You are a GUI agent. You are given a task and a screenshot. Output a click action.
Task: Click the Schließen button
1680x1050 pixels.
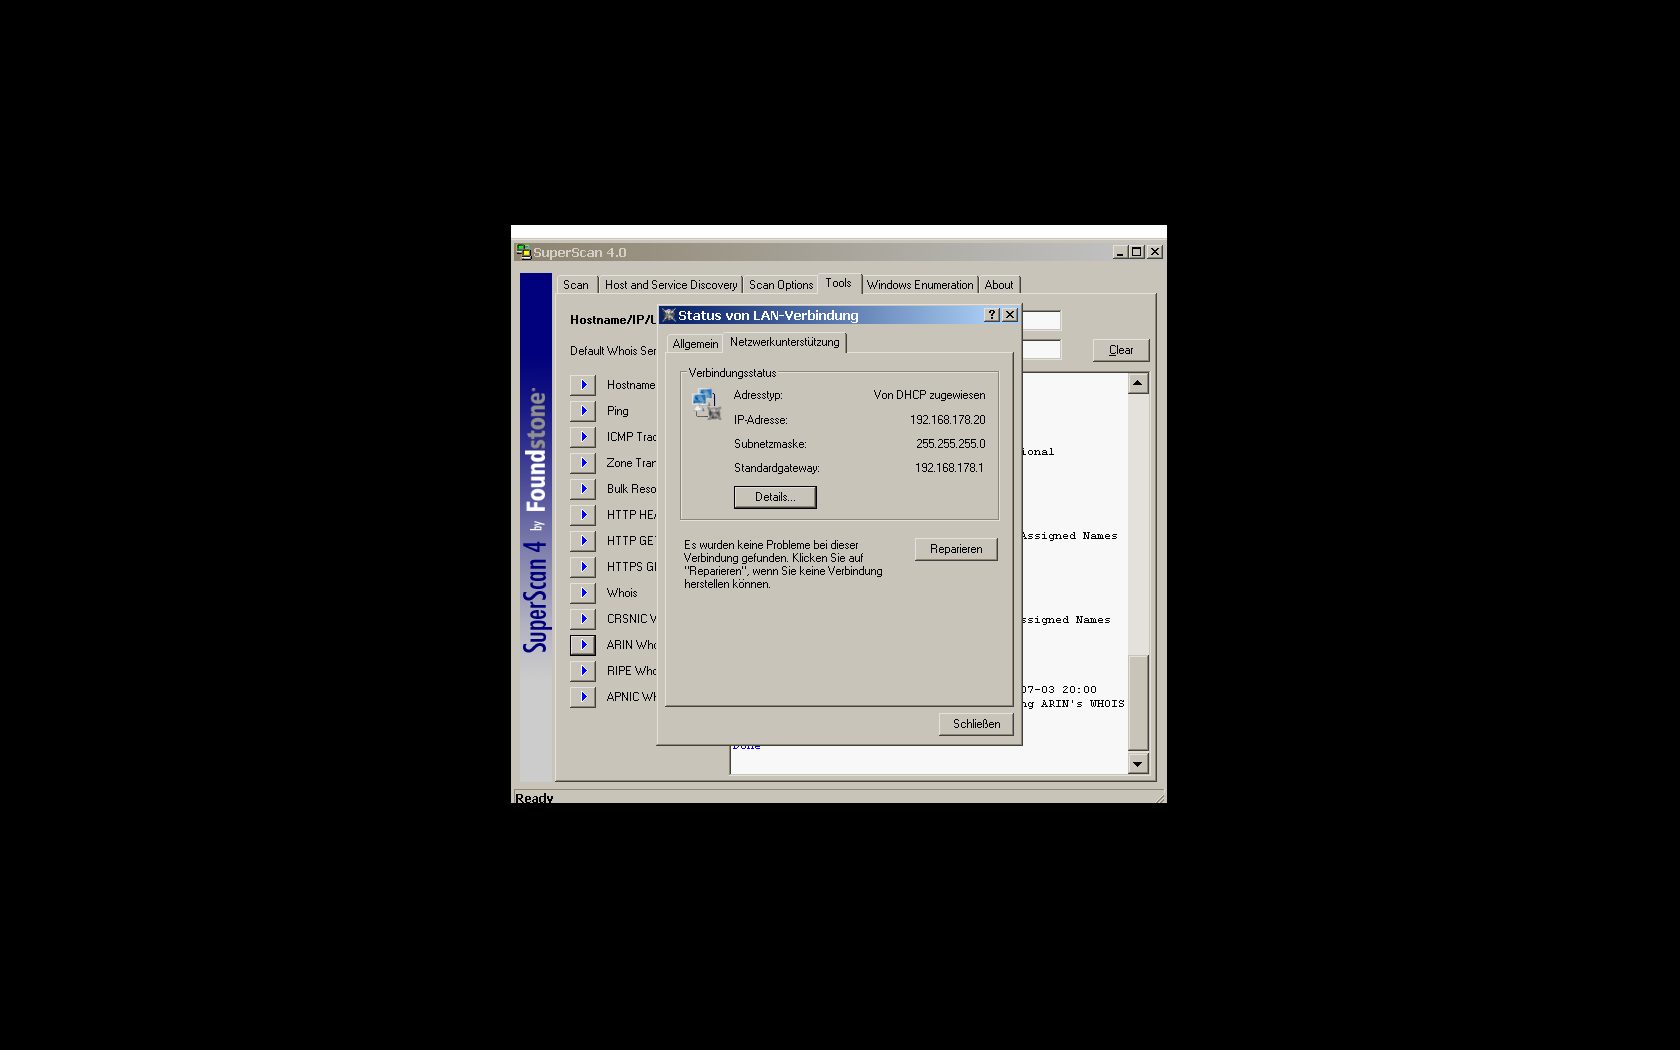tap(976, 724)
